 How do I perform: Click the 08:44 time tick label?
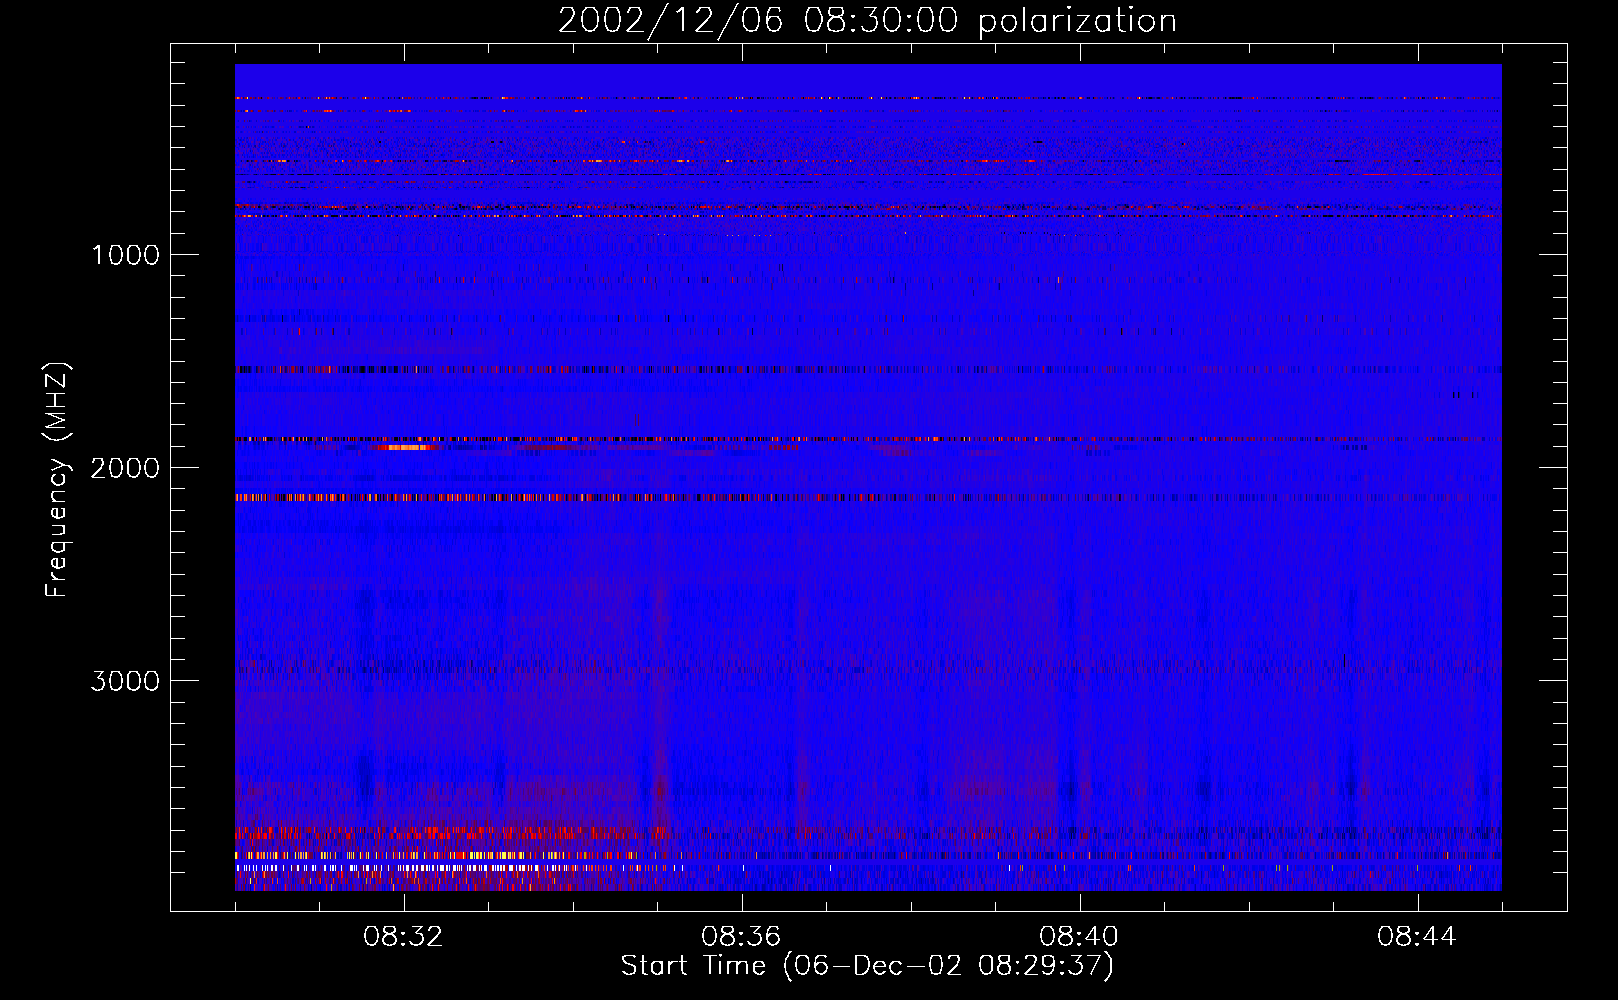1417,937
